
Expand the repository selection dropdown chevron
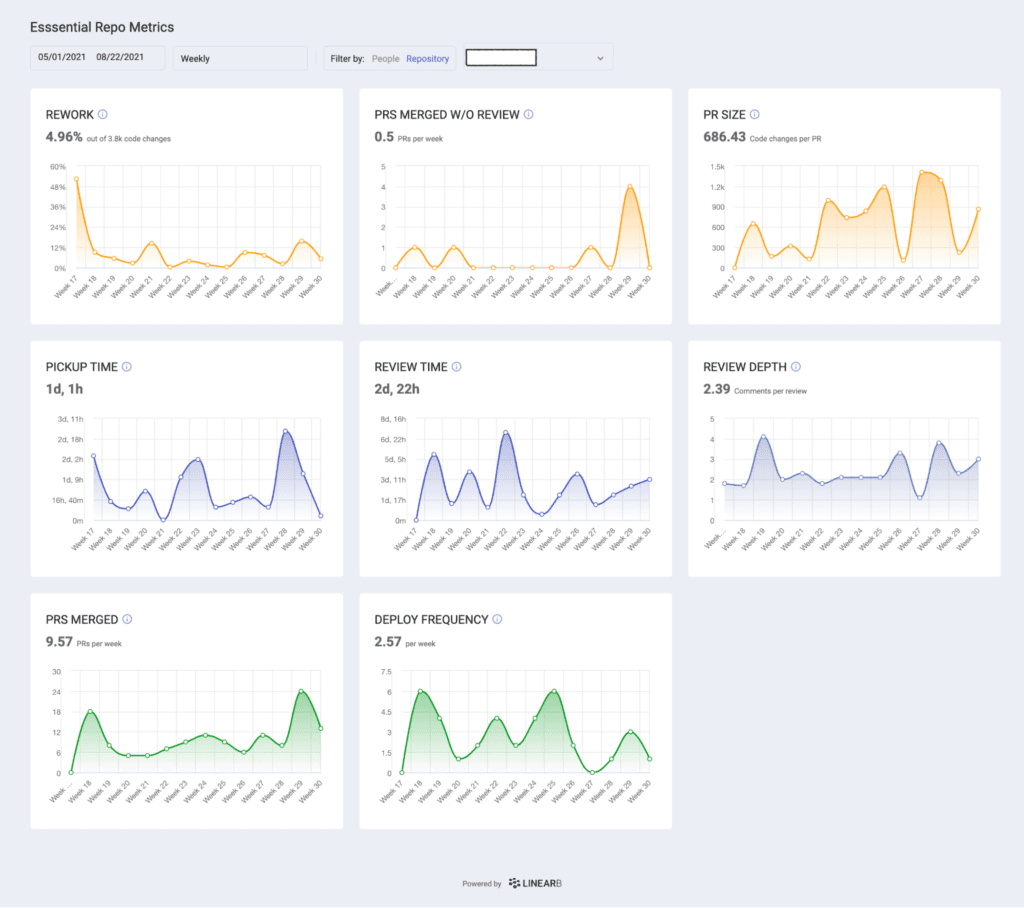click(x=600, y=59)
